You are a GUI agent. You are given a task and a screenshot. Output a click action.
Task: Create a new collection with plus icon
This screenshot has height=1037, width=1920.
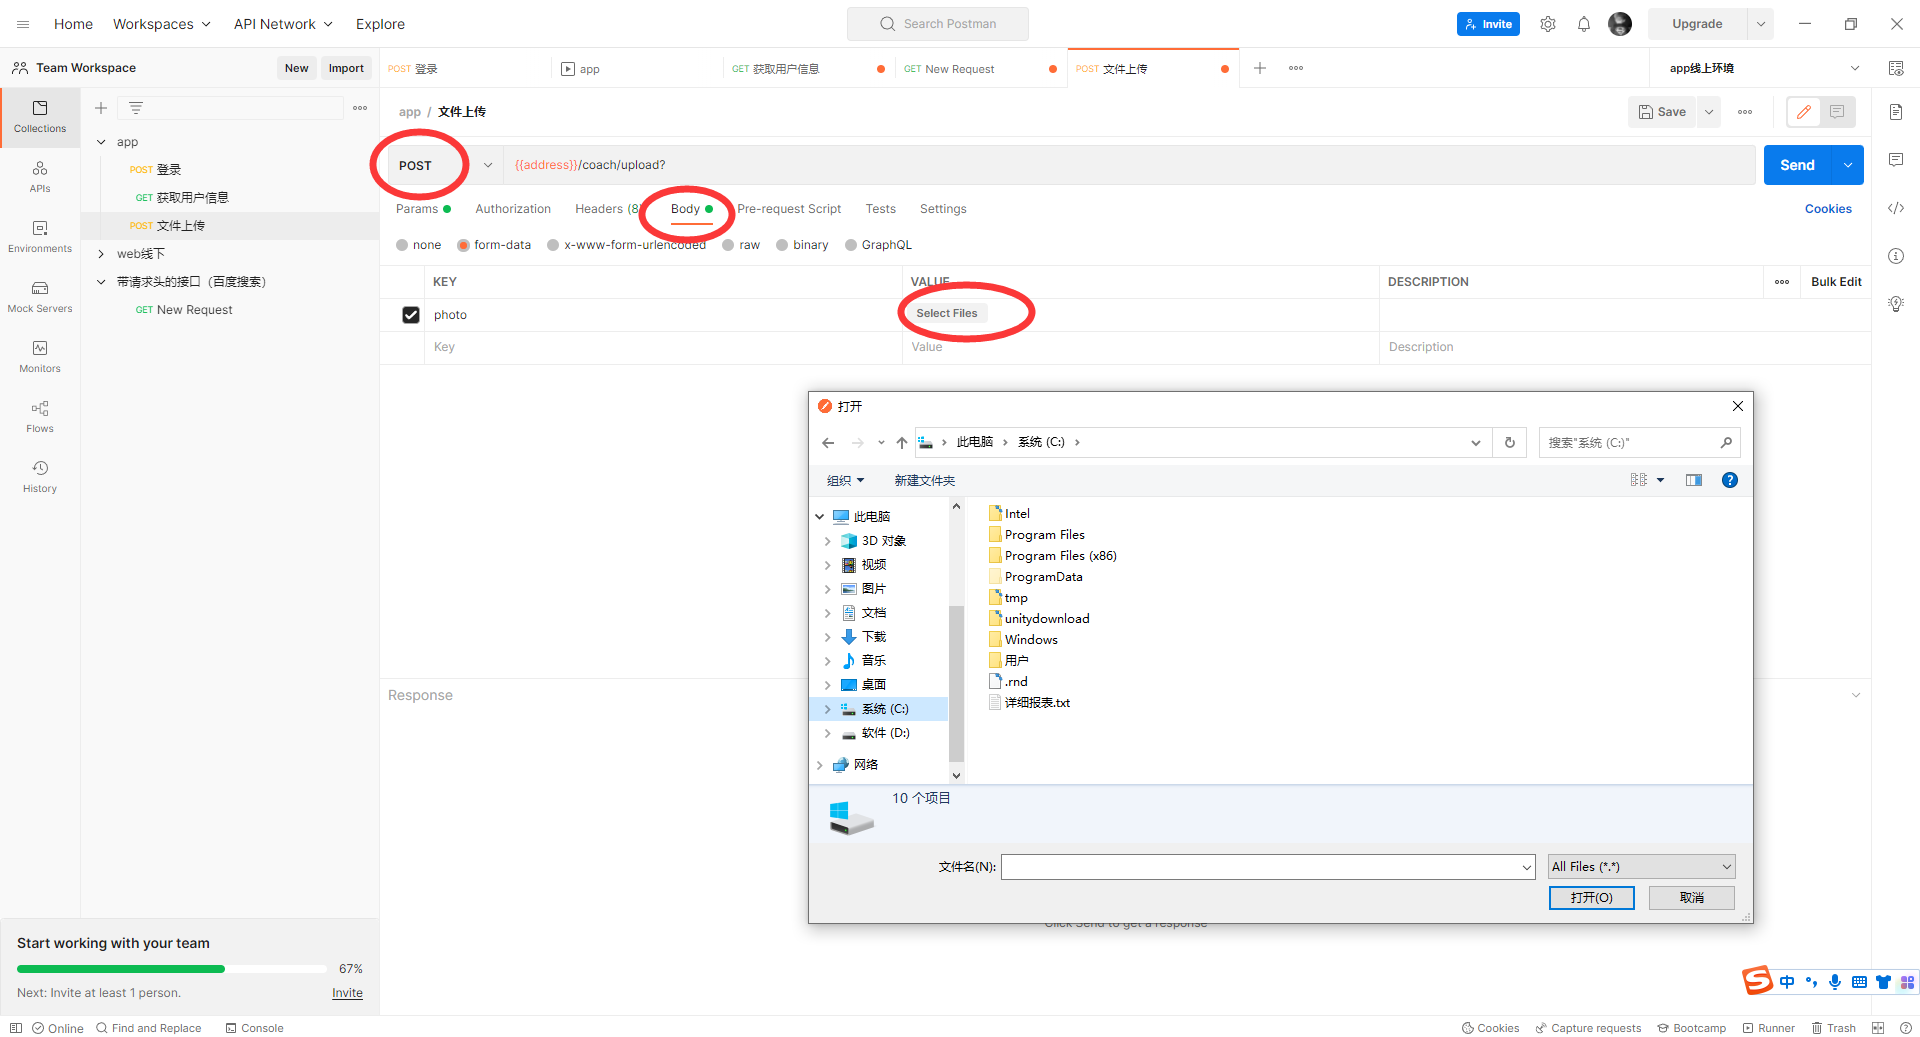click(x=101, y=108)
